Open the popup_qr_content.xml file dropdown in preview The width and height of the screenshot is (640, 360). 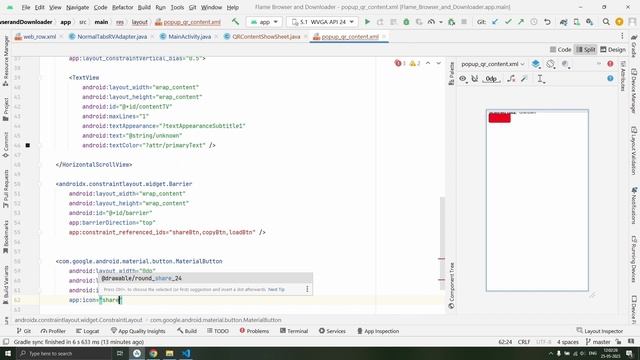(493, 64)
